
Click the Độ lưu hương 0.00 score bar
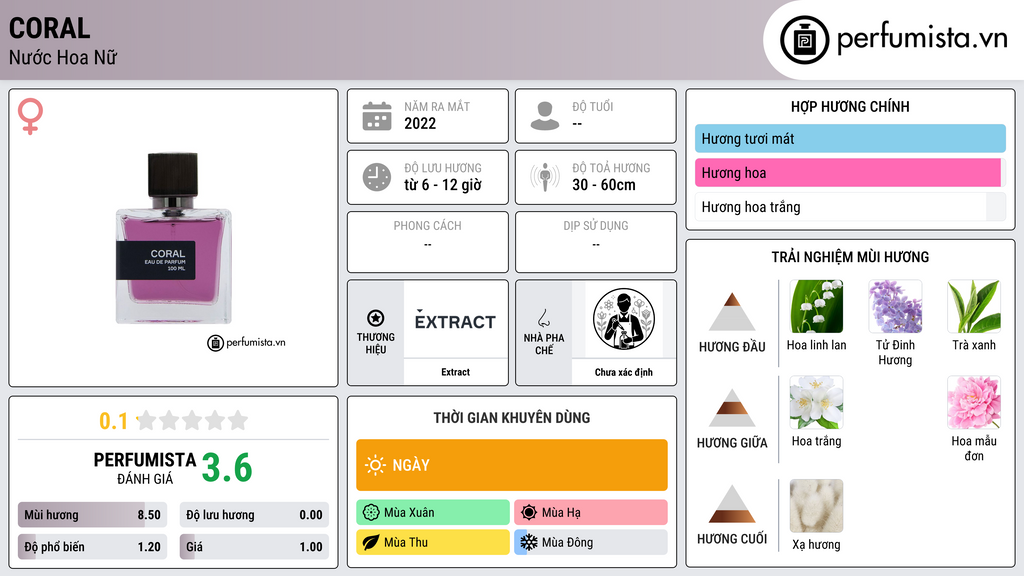[254, 515]
